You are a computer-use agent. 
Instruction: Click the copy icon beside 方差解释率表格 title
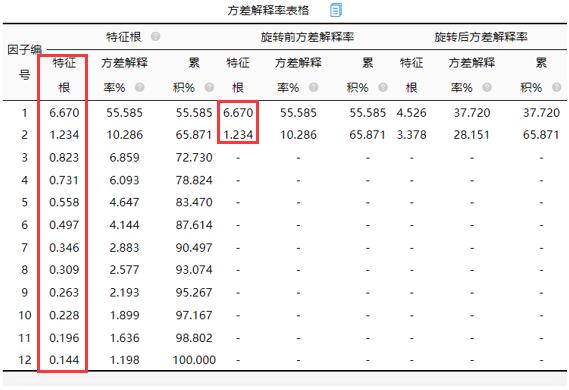[x=336, y=10]
